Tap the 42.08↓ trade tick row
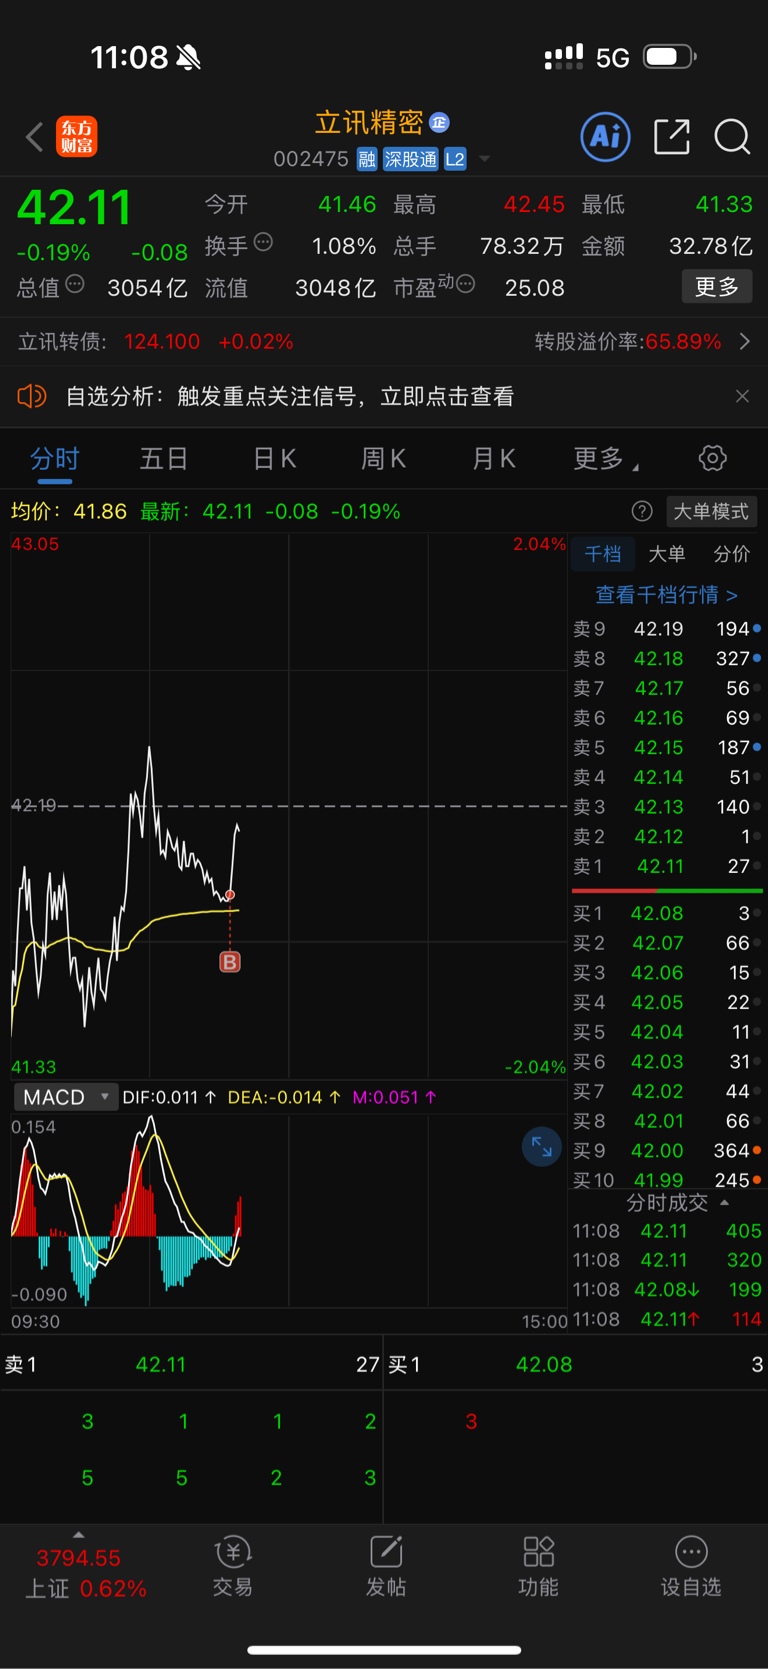 click(x=667, y=1290)
